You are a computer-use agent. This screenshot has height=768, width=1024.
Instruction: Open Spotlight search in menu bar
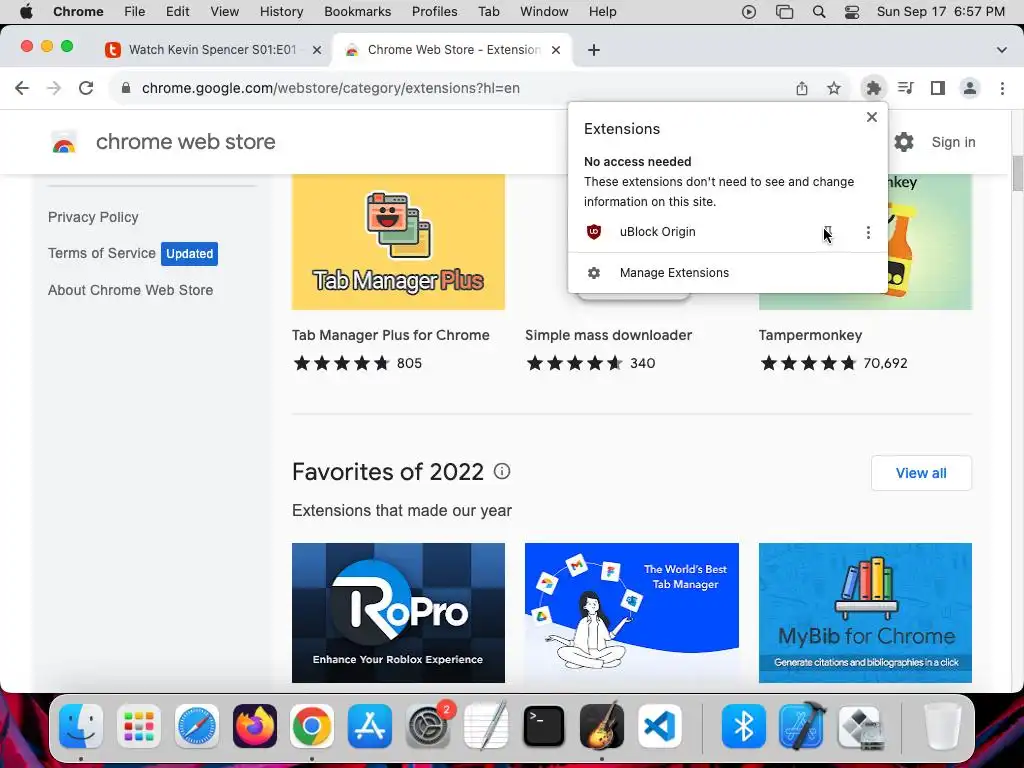(819, 12)
